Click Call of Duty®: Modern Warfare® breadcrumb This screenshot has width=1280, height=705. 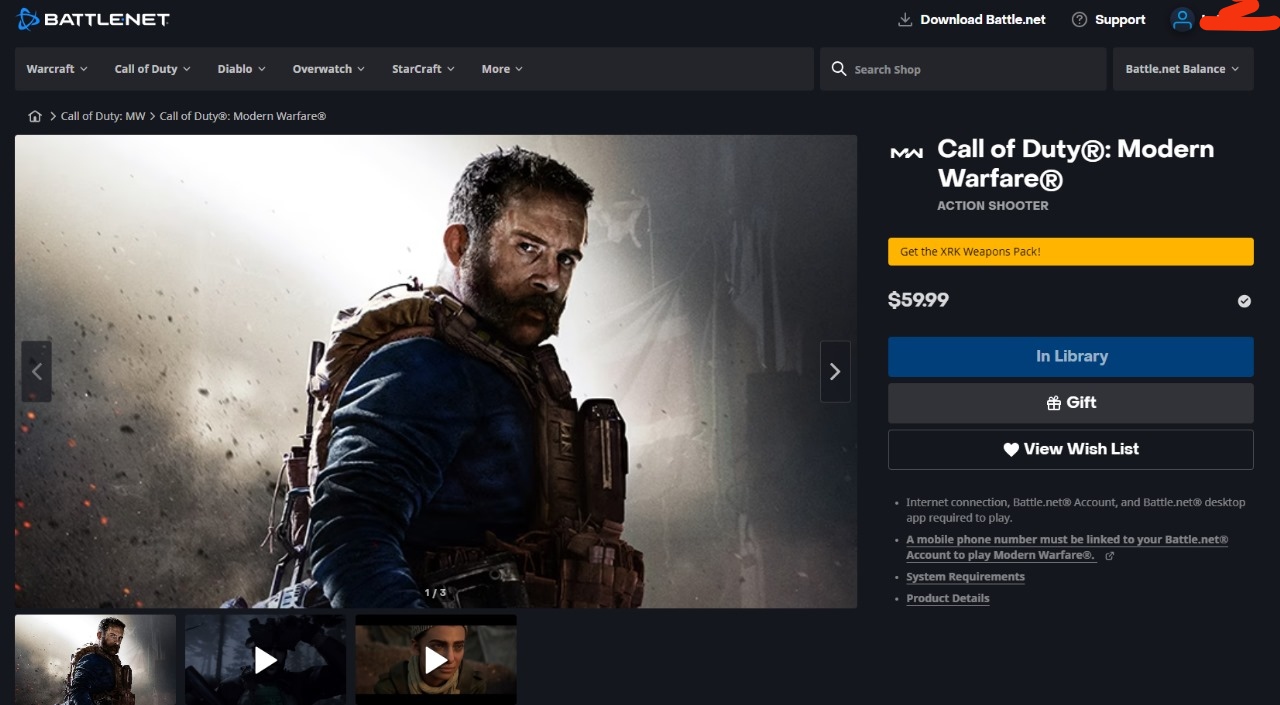[243, 116]
